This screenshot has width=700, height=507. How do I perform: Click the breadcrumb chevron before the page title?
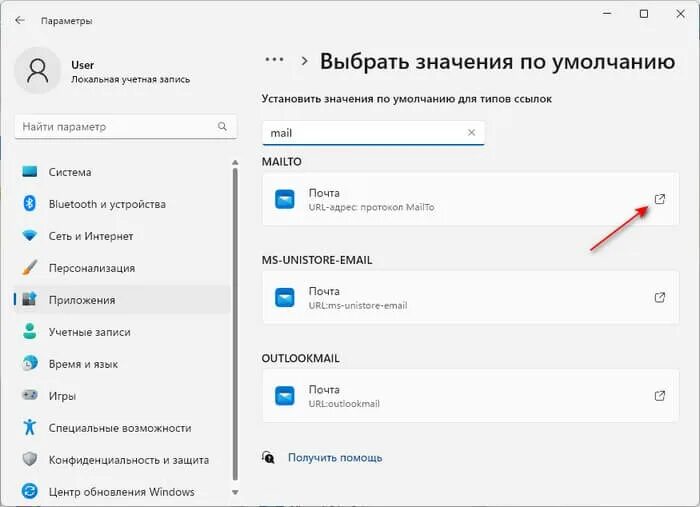pyautogui.click(x=304, y=61)
